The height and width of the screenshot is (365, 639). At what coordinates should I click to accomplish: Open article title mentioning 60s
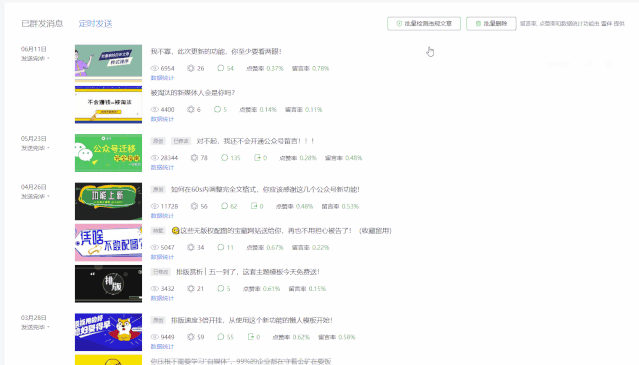coord(265,189)
